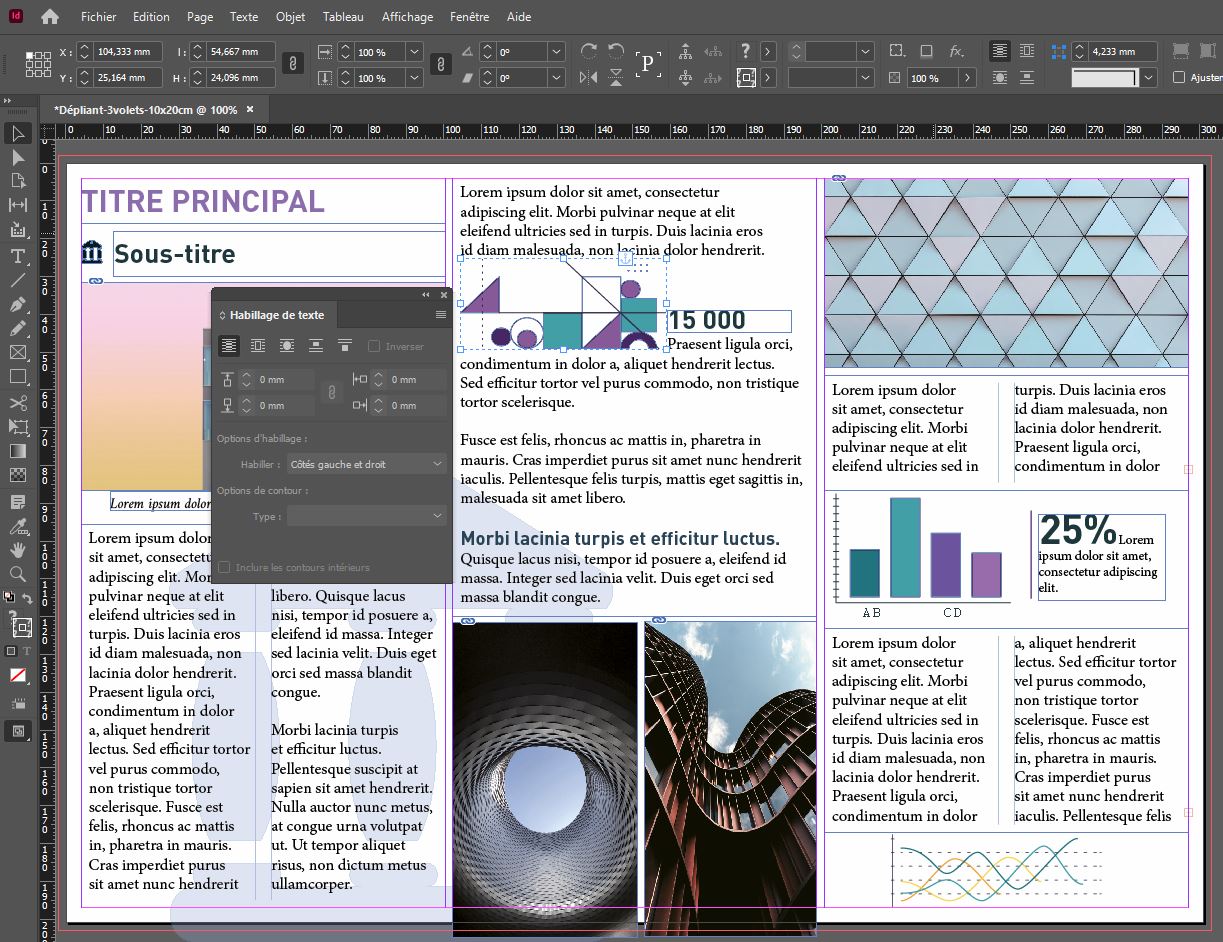Viewport: 1223px width, 942px height.
Task: Select 'Wrap around object shape' option
Action: pos(287,346)
